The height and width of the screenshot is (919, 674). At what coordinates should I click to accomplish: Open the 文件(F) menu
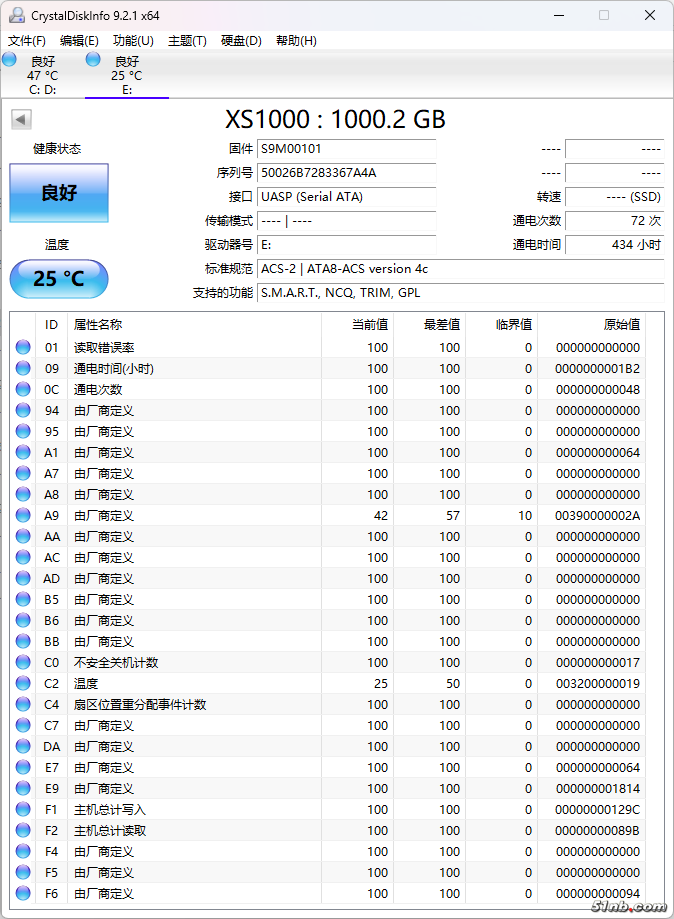[x=27, y=41]
